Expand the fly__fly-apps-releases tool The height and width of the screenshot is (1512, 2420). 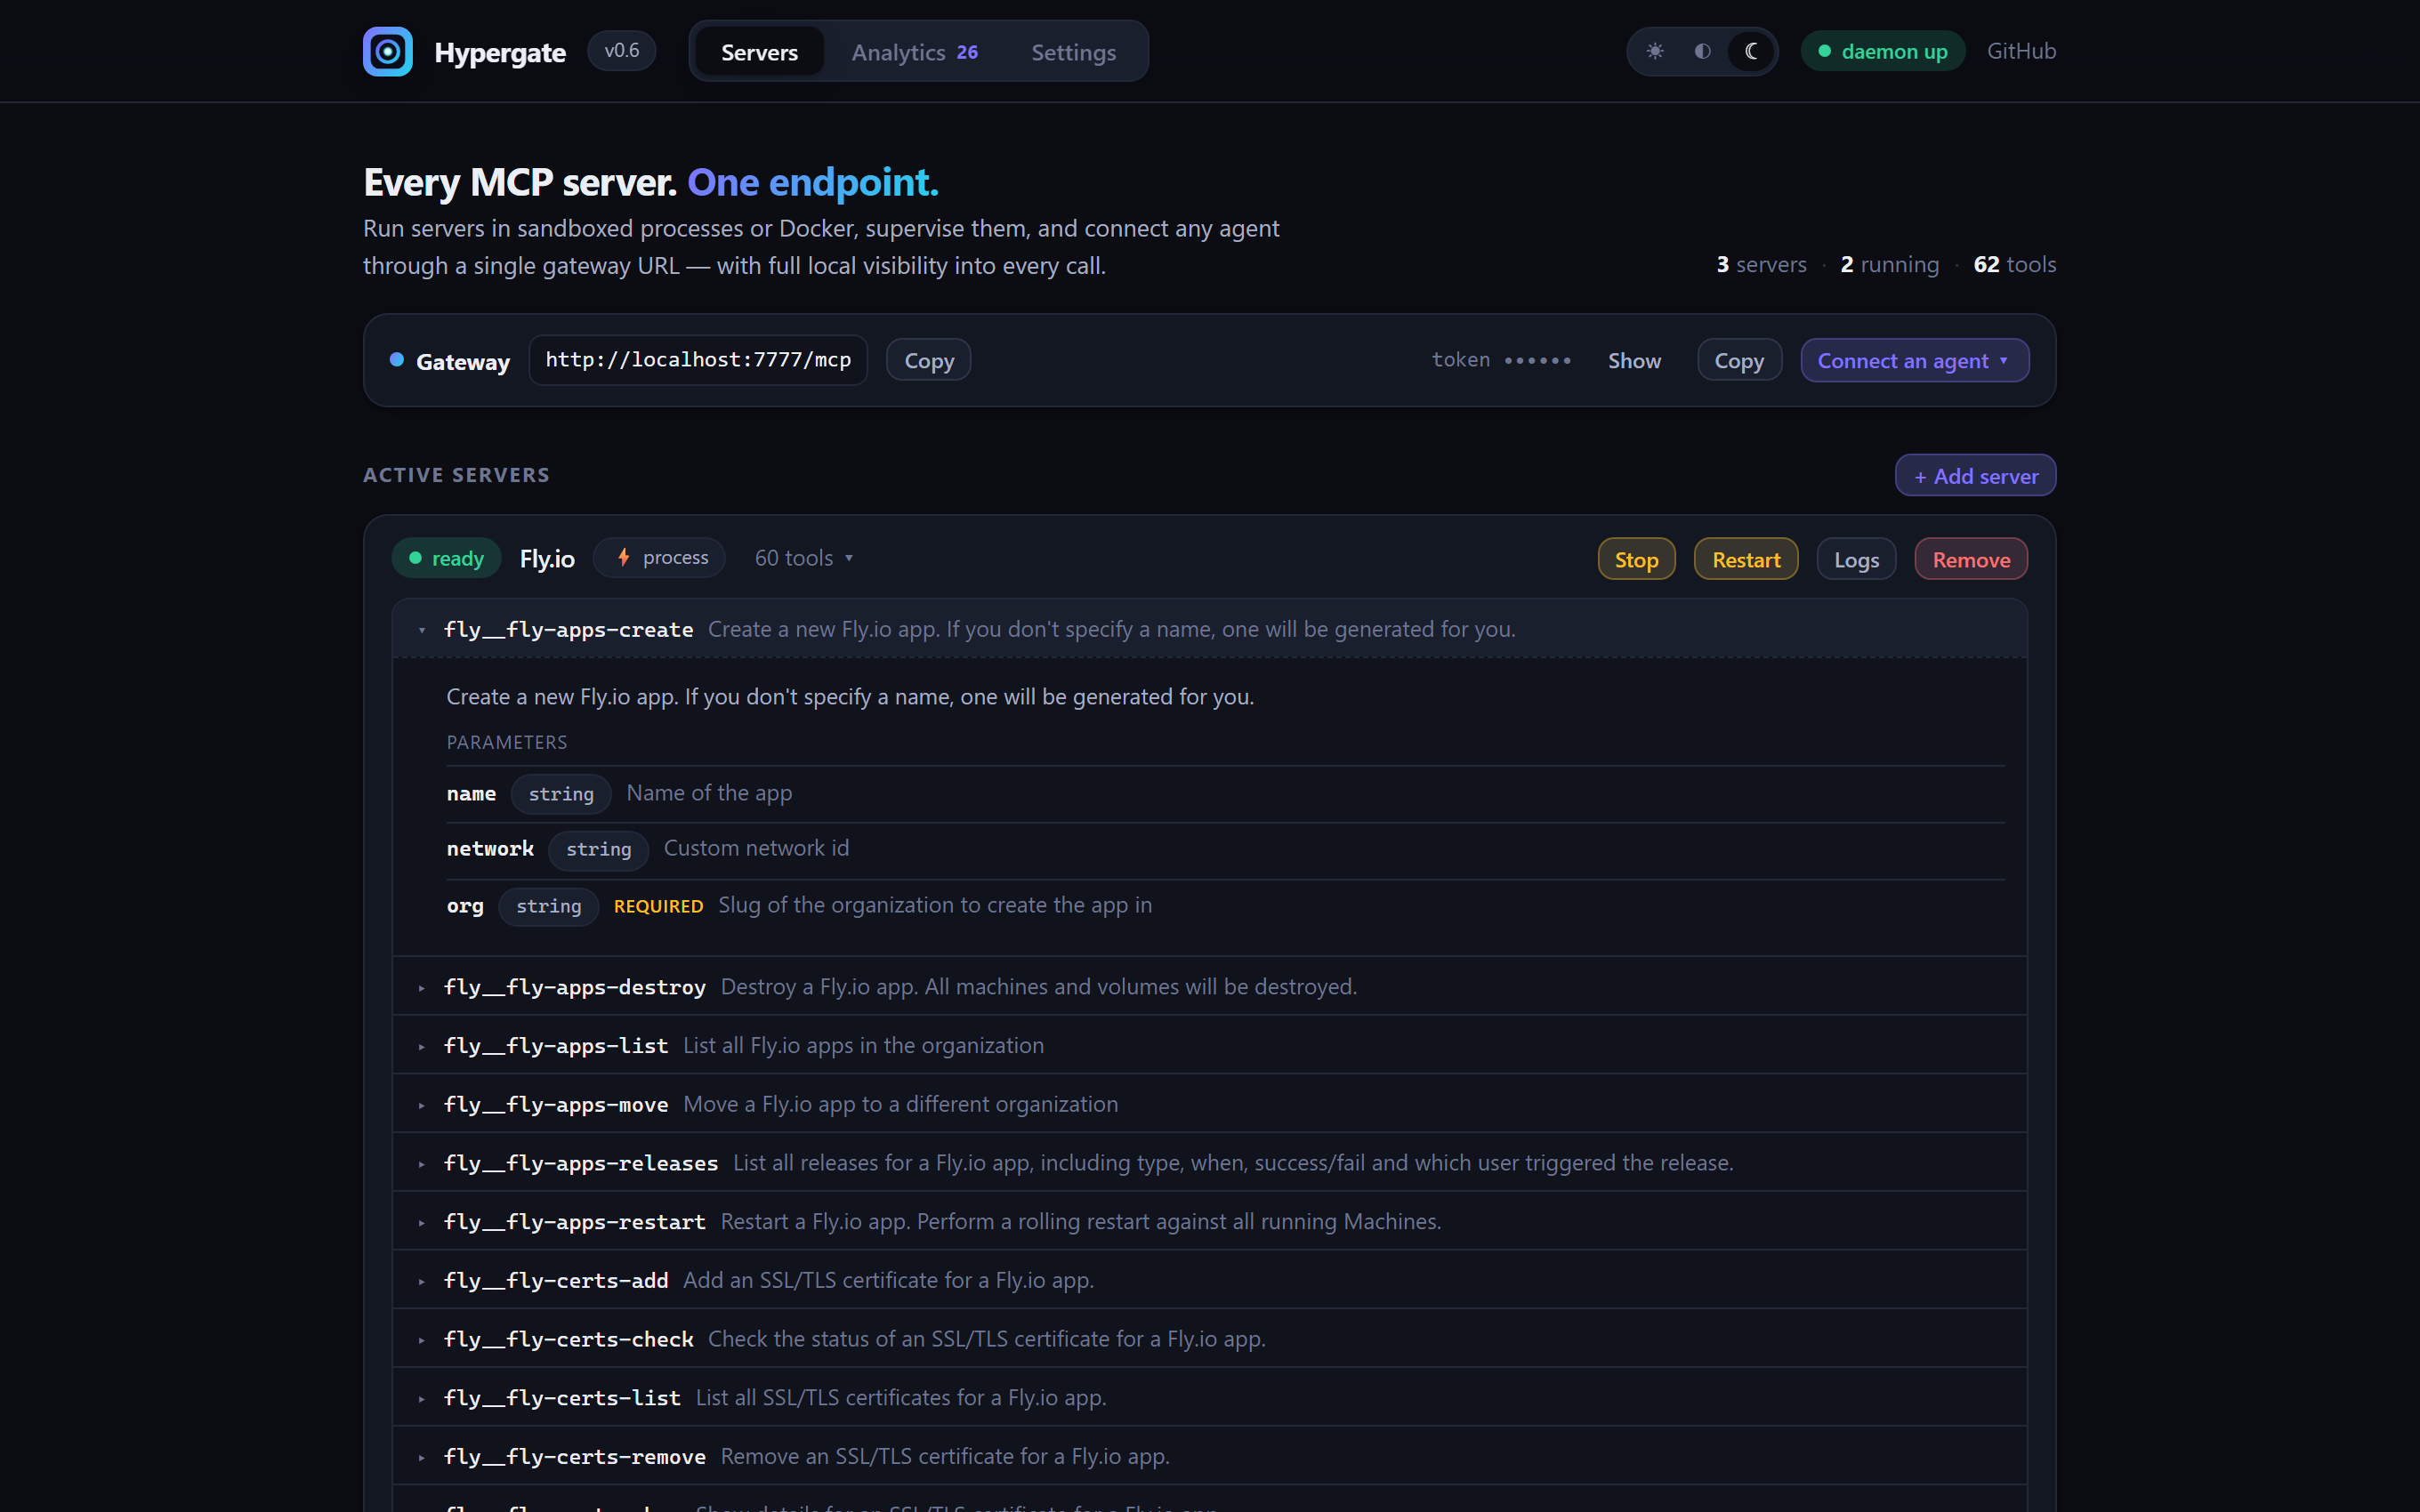[x=1210, y=1163]
